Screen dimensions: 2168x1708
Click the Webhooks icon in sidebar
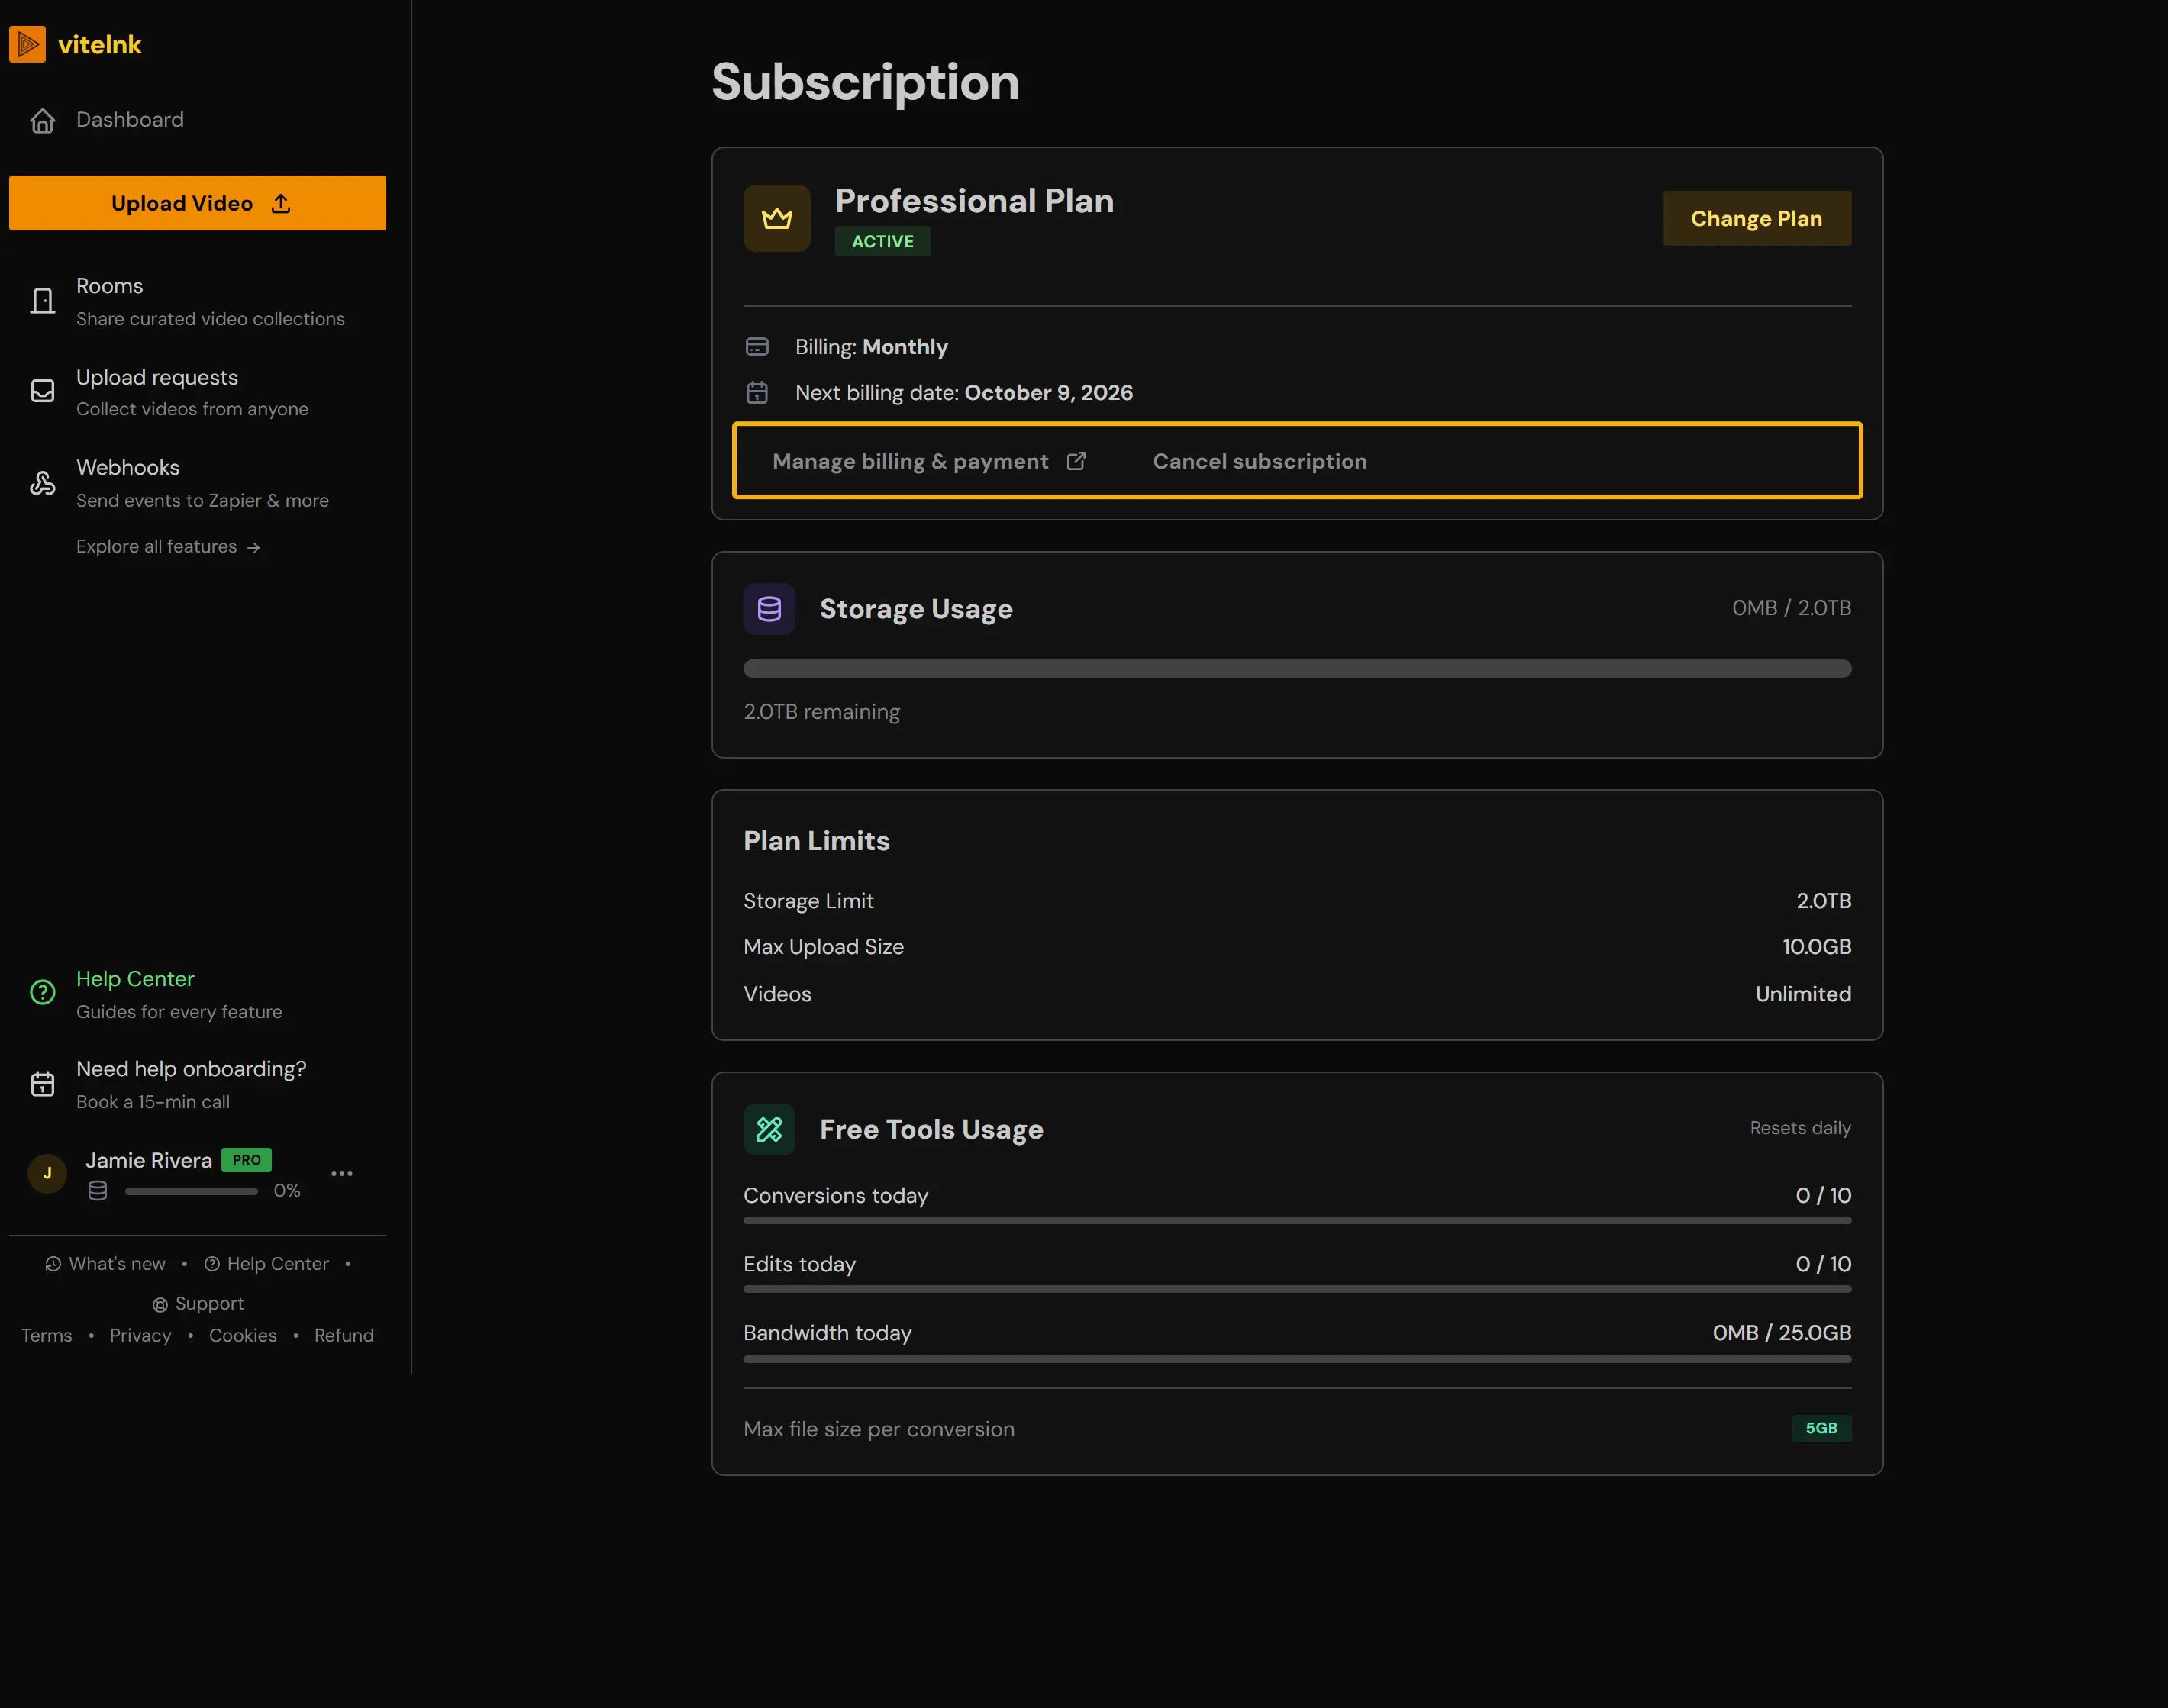42,483
